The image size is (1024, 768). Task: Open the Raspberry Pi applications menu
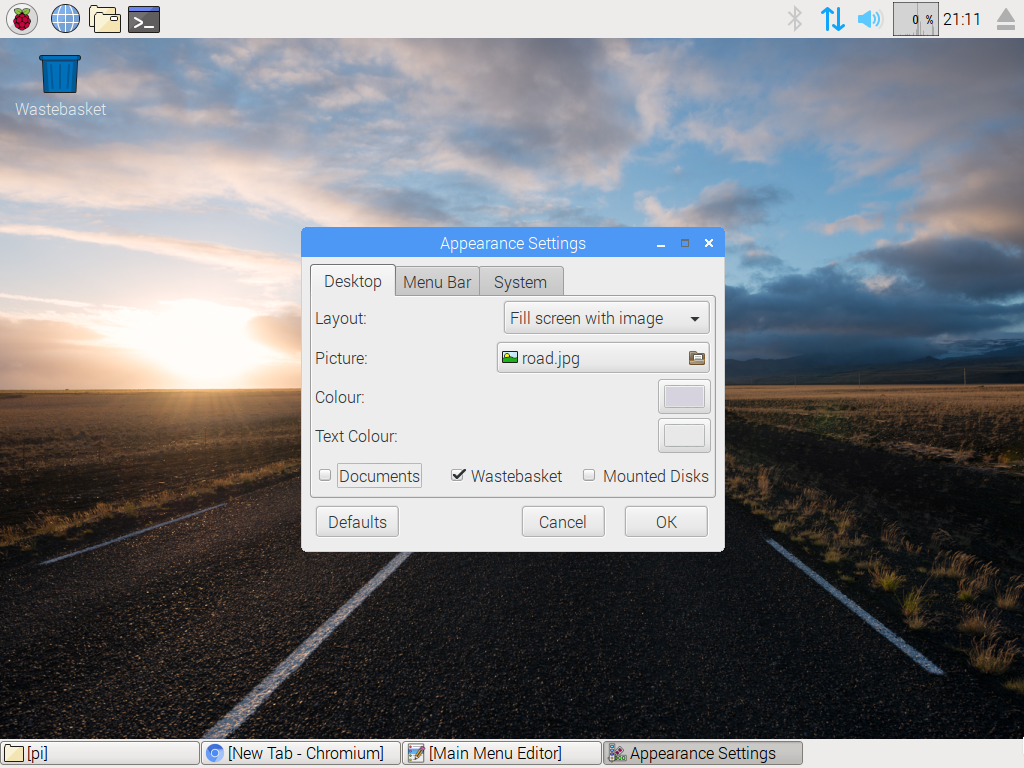point(21,19)
